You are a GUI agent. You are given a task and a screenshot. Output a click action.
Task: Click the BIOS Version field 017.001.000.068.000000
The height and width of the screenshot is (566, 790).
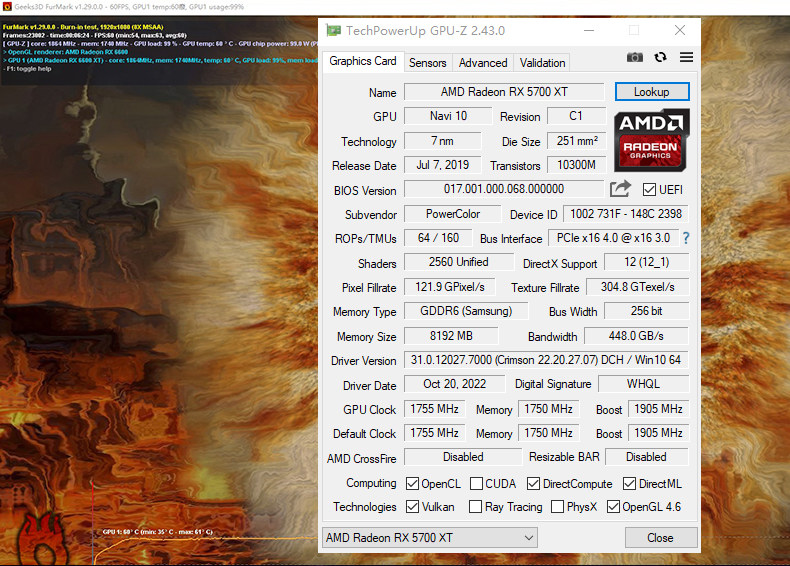[504, 190]
